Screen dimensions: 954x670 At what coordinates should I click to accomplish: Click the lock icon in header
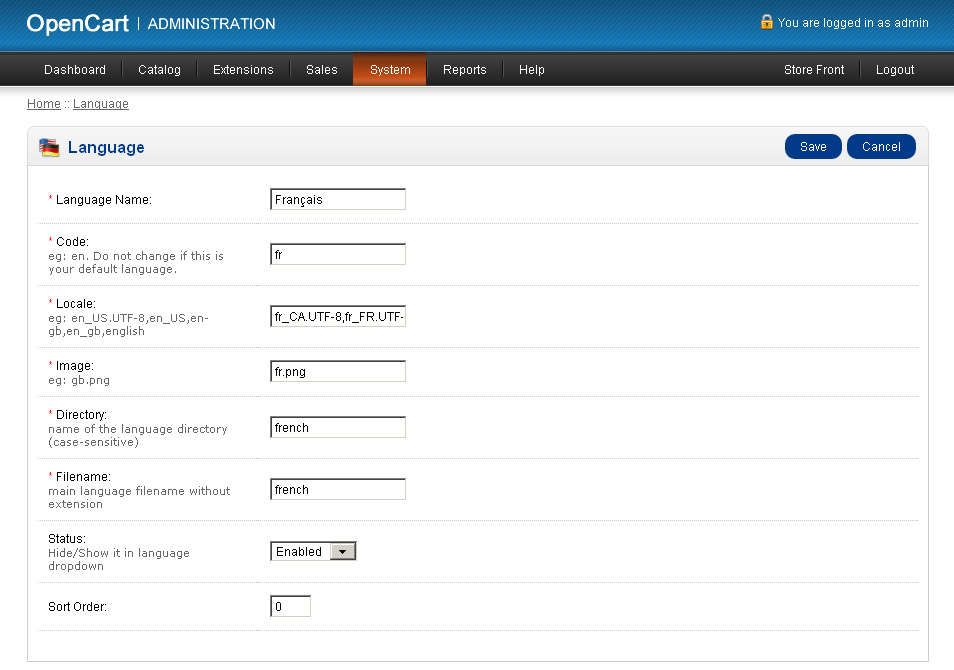tap(767, 22)
